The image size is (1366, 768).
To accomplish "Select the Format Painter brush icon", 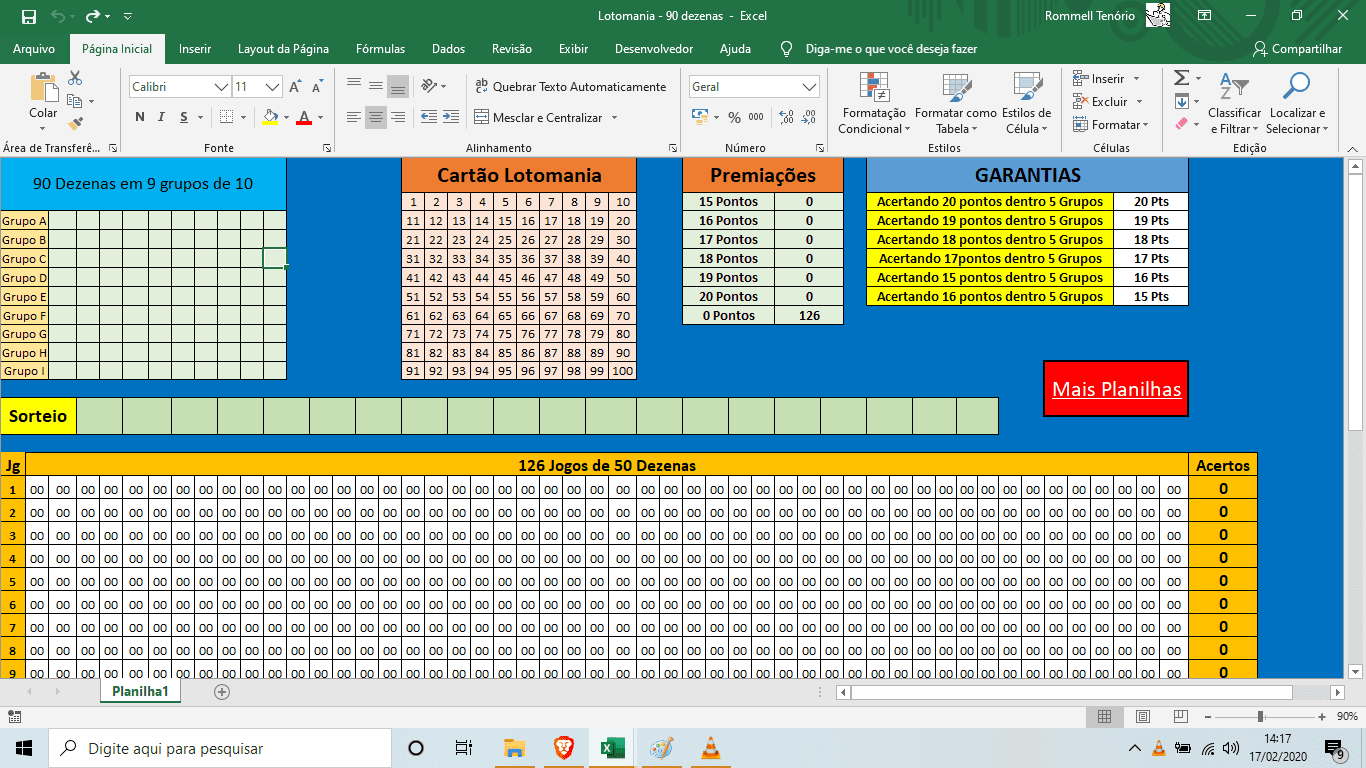I will point(75,124).
